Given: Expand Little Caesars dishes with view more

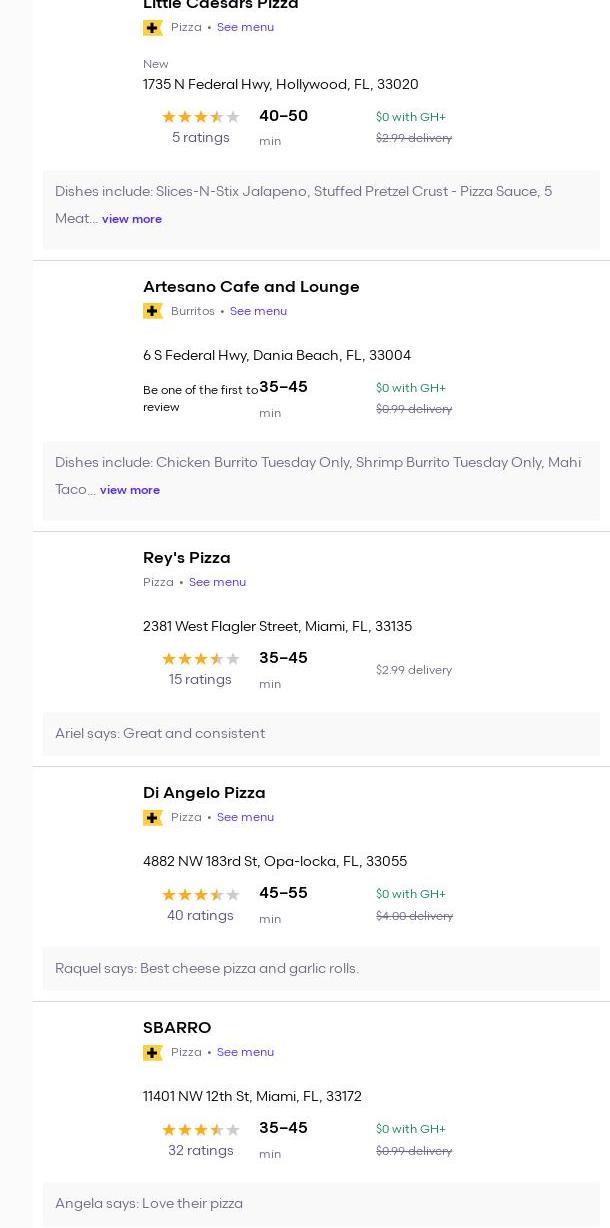Looking at the screenshot, I should coord(131,219).
